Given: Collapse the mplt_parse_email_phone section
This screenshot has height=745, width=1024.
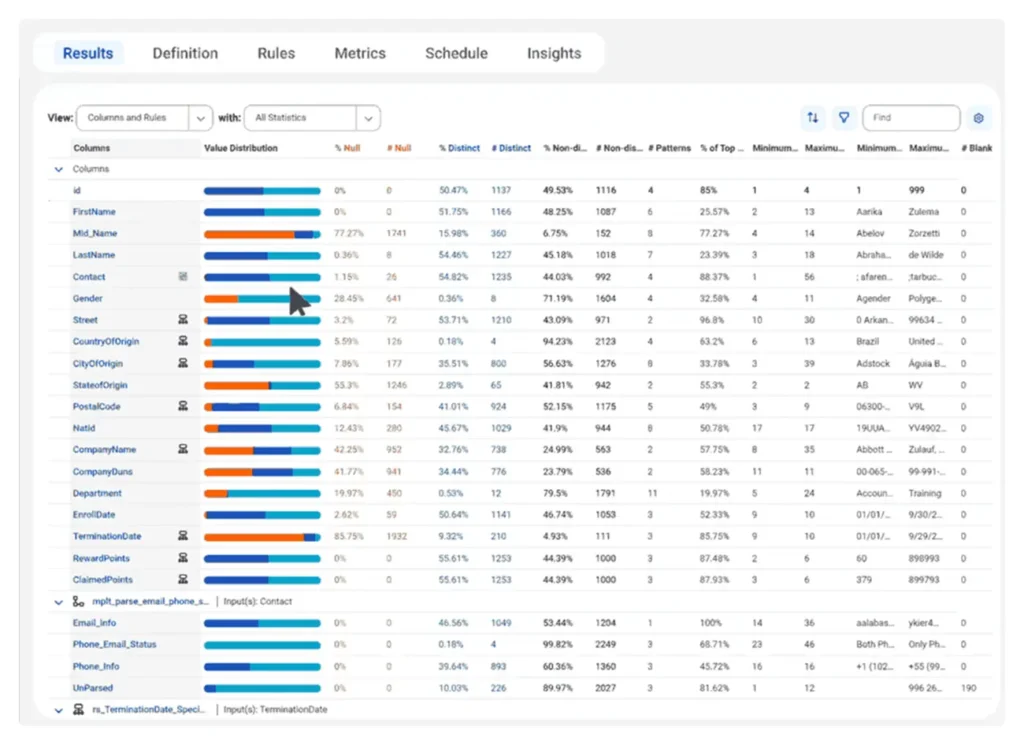Looking at the screenshot, I should click(58, 601).
